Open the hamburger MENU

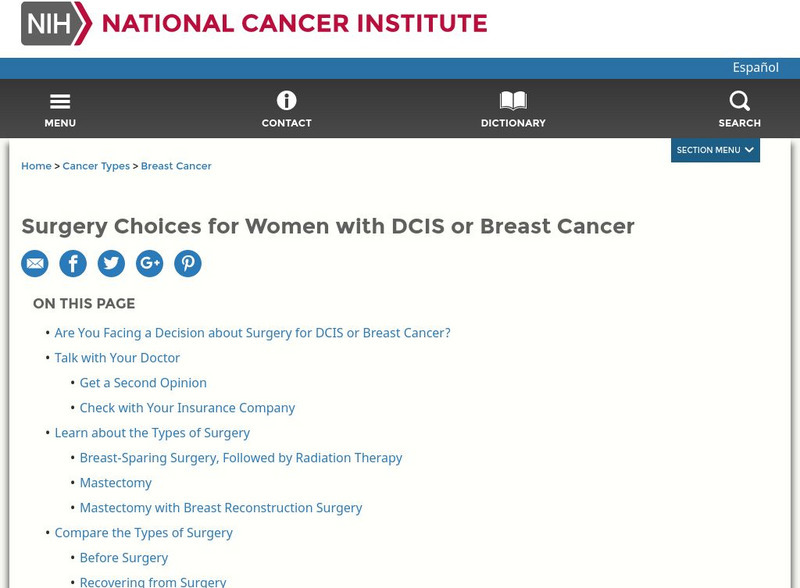click(60, 107)
